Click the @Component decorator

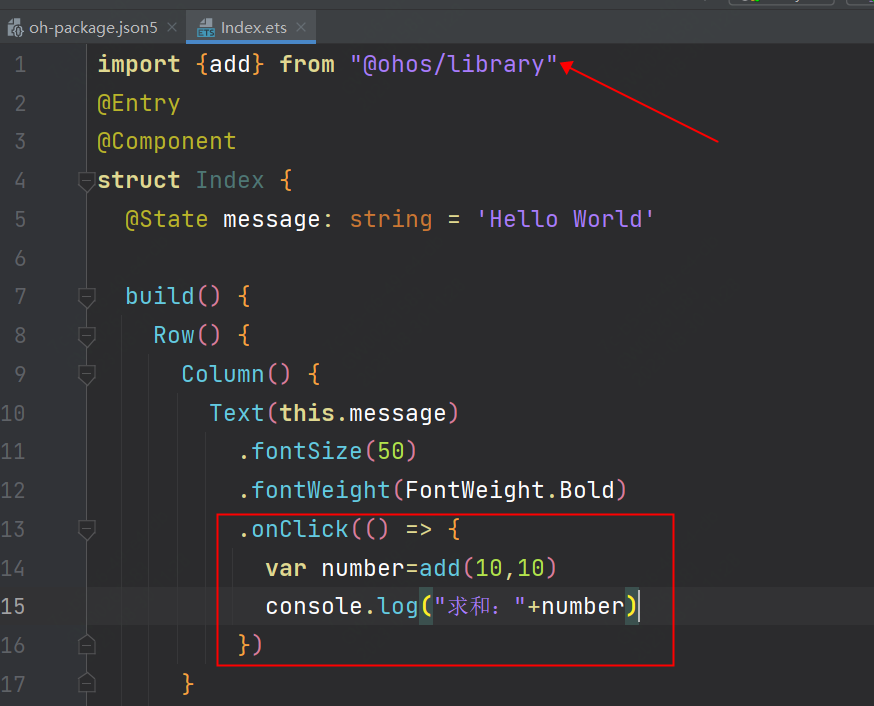point(167,142)
